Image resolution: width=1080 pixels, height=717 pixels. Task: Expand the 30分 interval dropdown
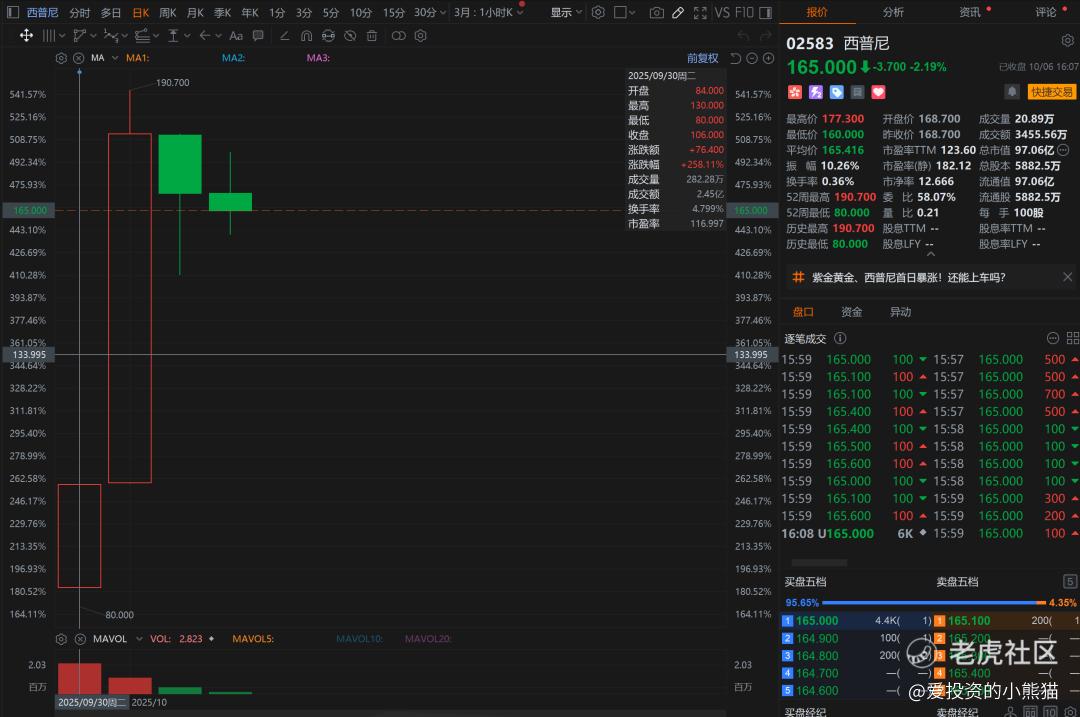point(442,13)
